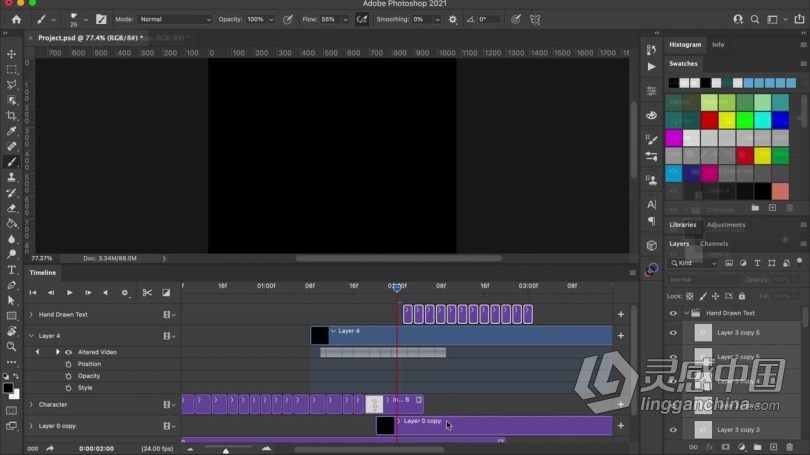Toggle Altered Video visibility eye in timeline
The image size is (810, 455).
68,352
